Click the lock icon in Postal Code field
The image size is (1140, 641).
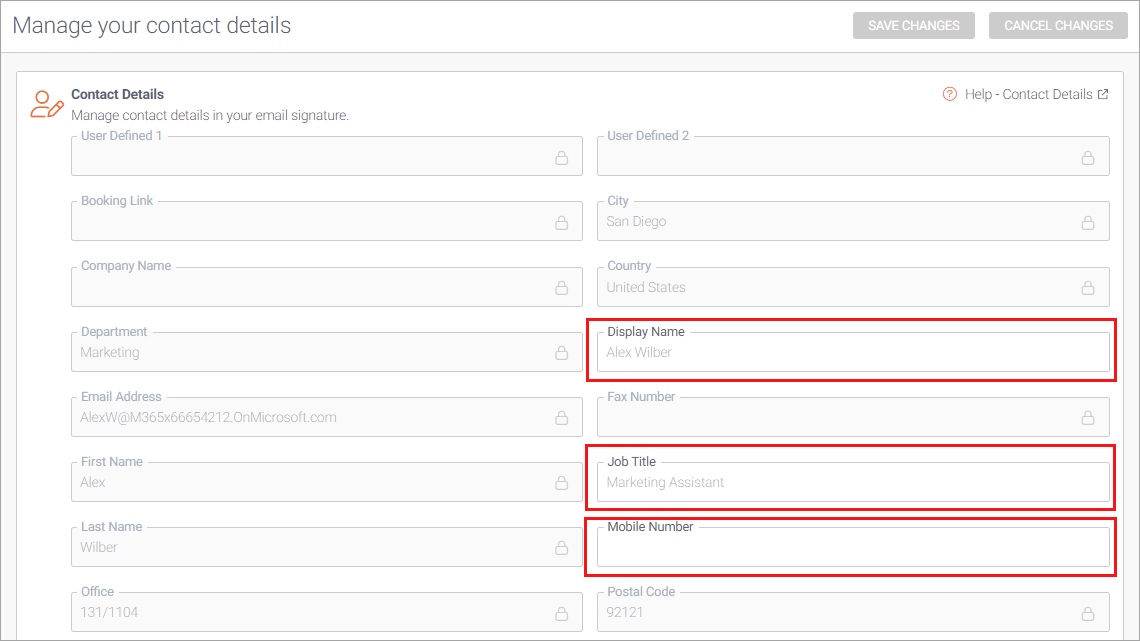[x=1087, y=613]
